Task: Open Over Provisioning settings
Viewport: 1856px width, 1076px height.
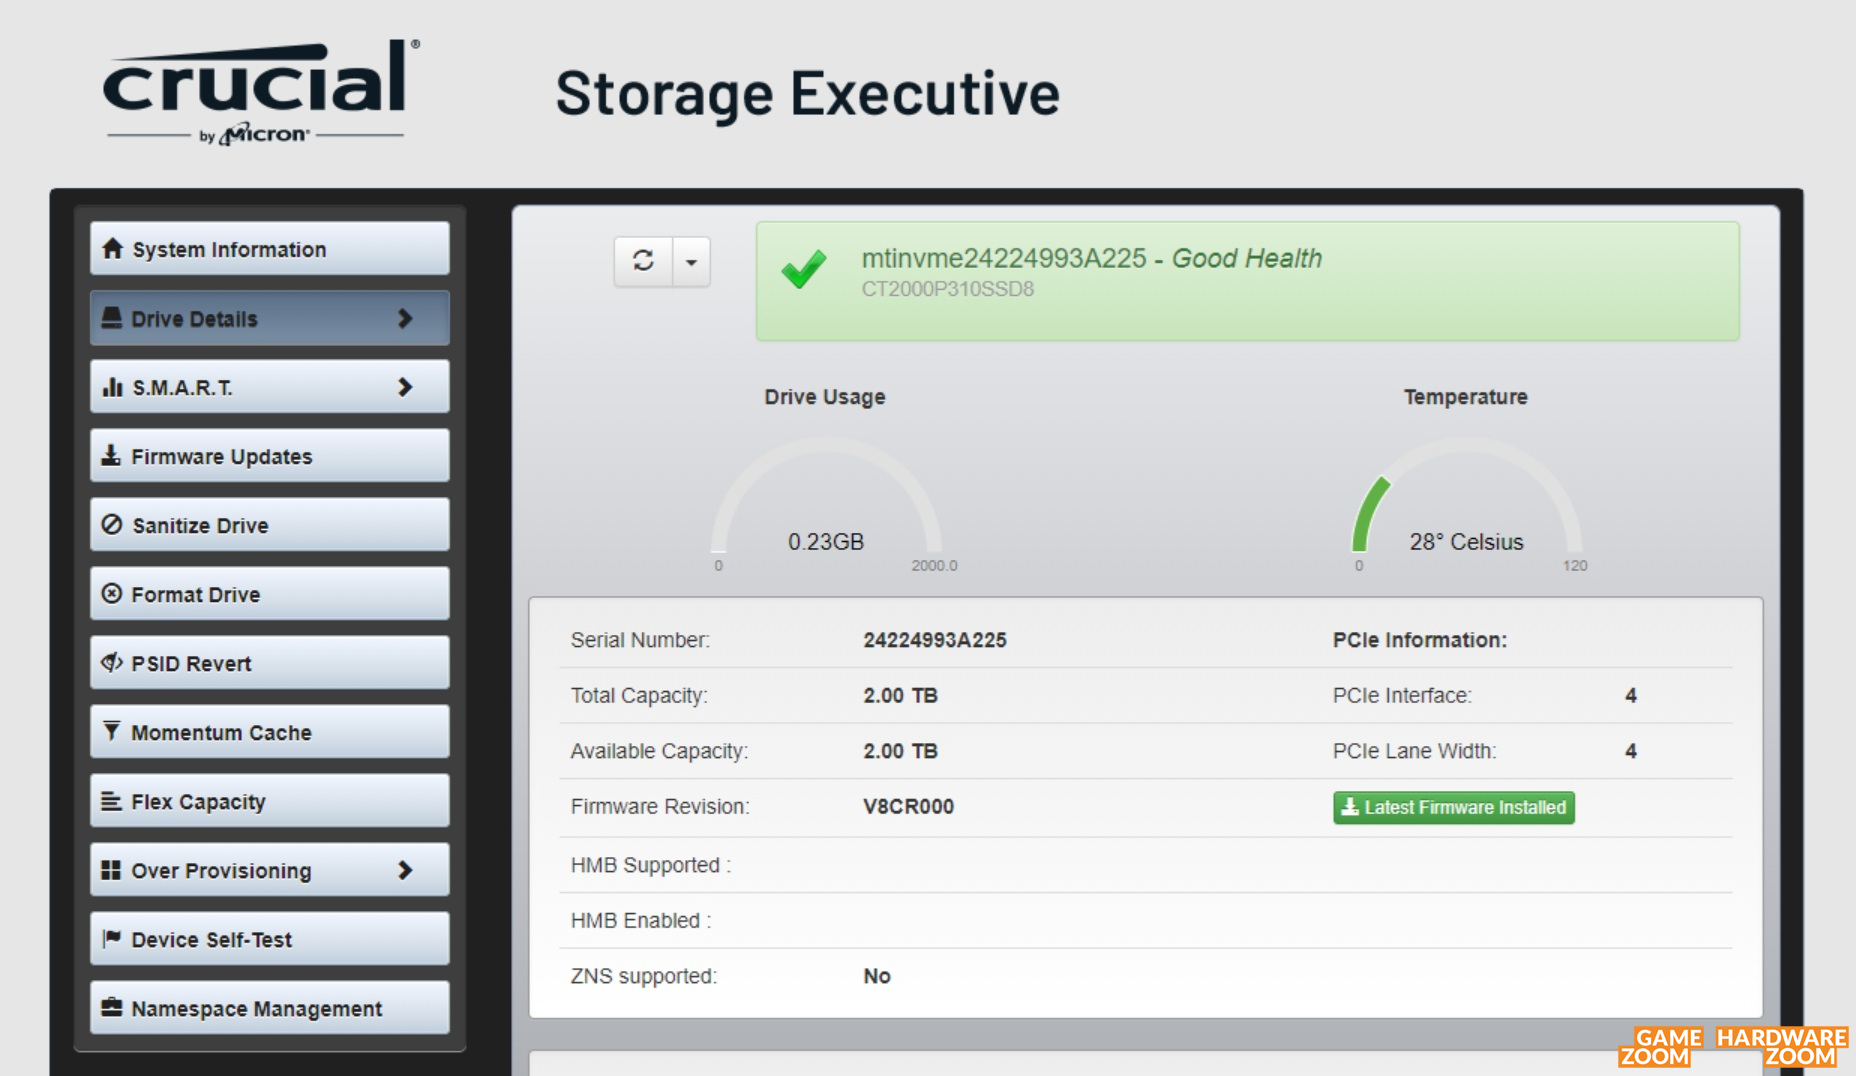Action: [x=270, y=870]
